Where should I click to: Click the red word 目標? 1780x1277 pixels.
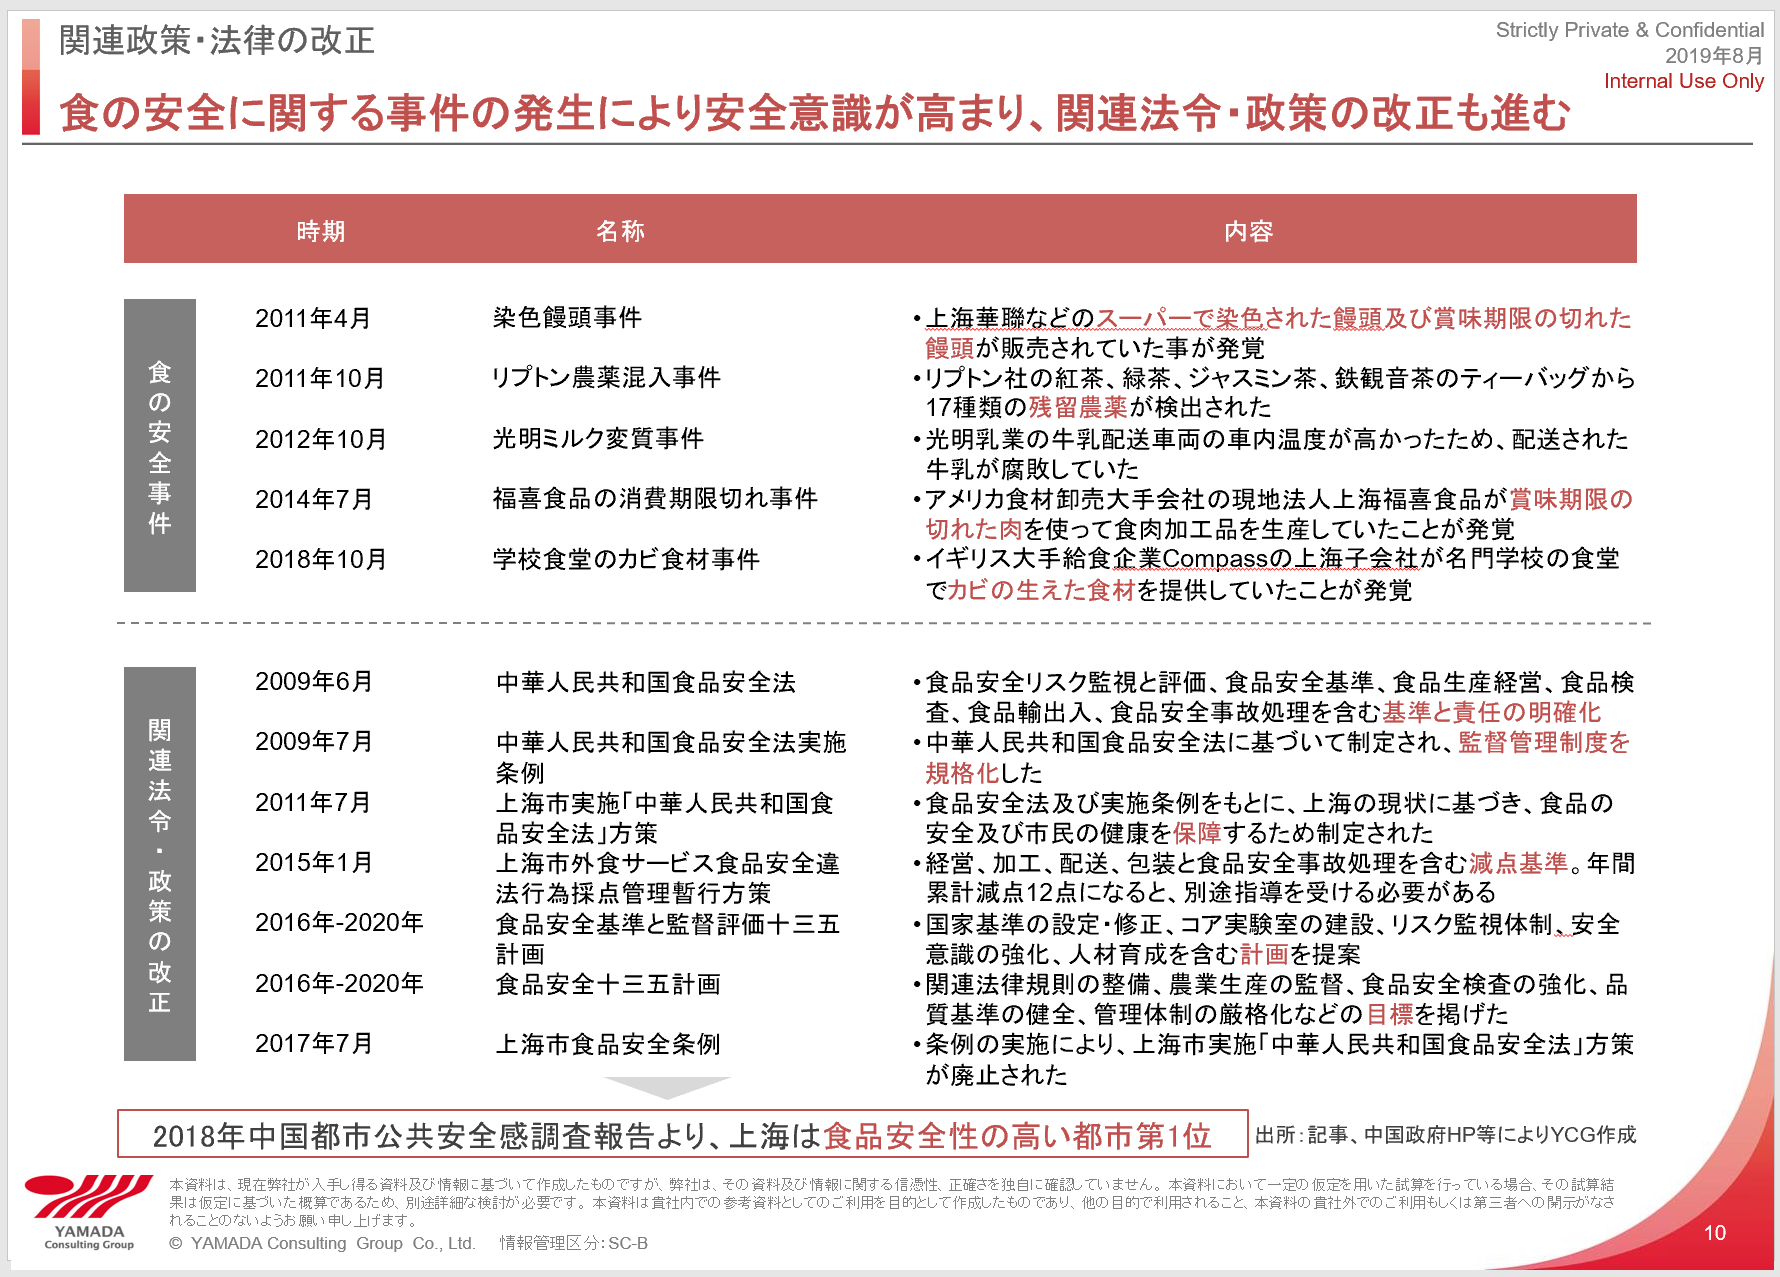coord(1389,1014)
